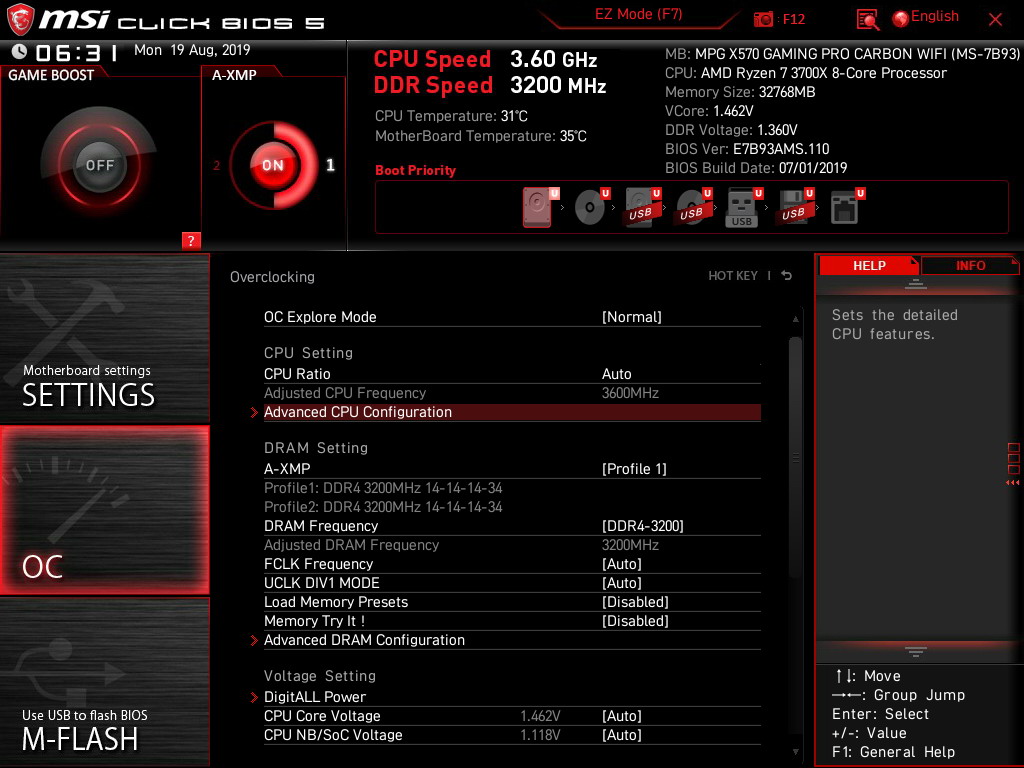Screen dimensions: 1024x768
Task: Click the Adjusted CPU Frequency 3600MHz row
Action: tap(512, 393)
